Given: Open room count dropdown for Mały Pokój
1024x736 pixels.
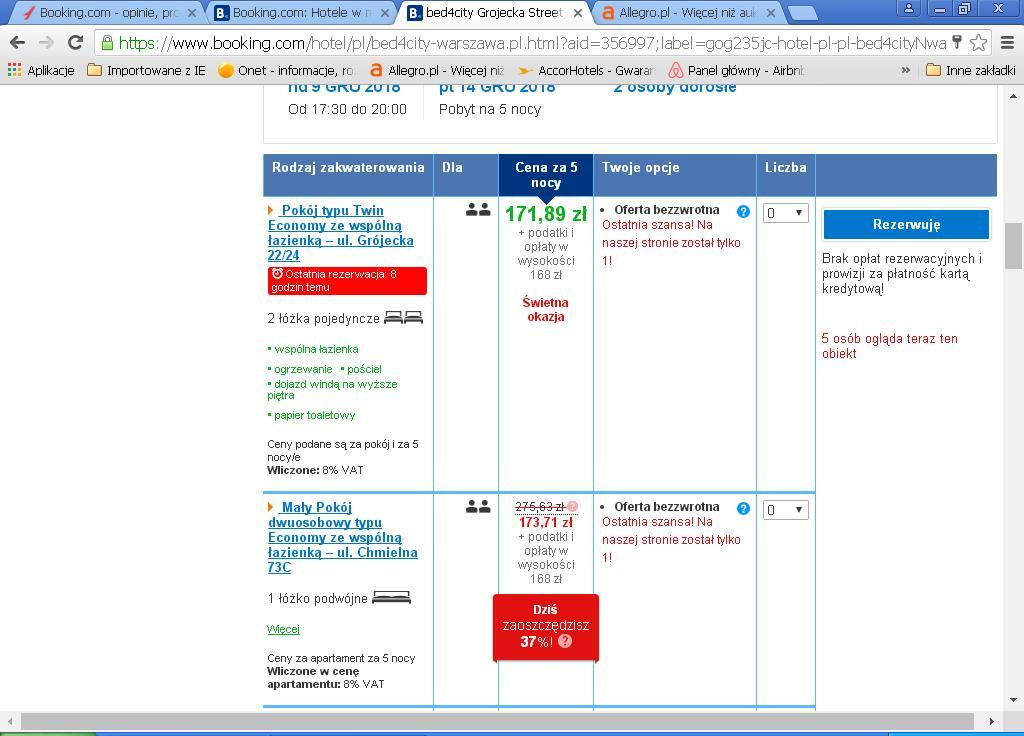Looking at the screenshot, I should [x=786, y=510].
